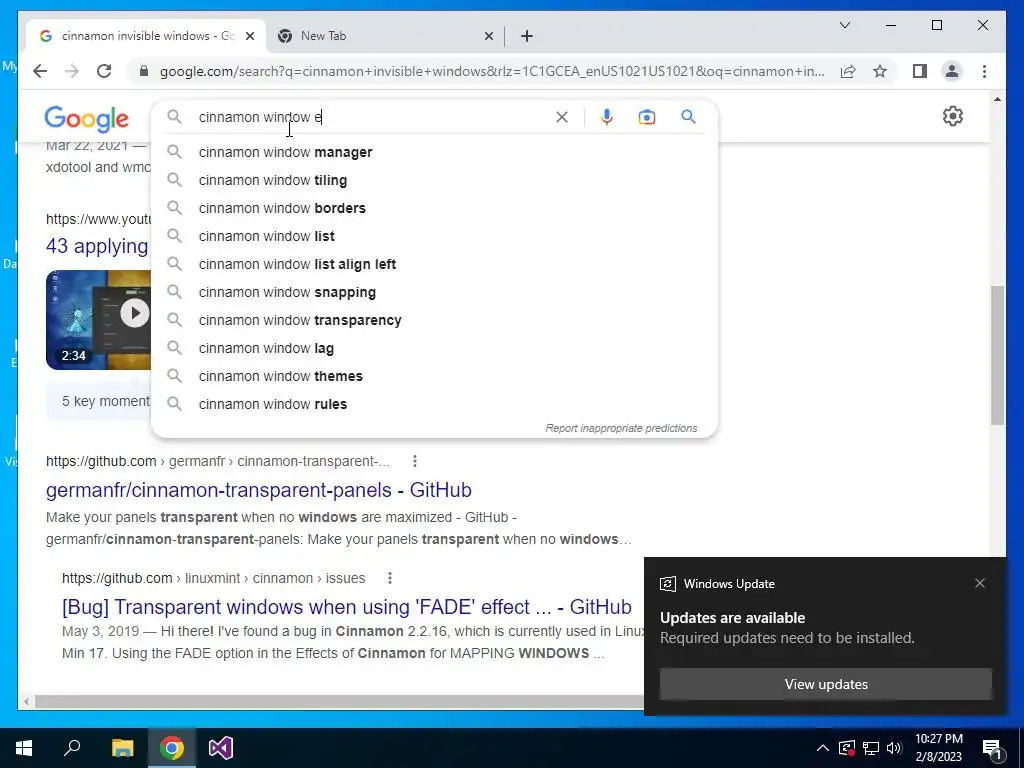
Task: Open the volume control in system tray
Action: (x=894, y=748)
